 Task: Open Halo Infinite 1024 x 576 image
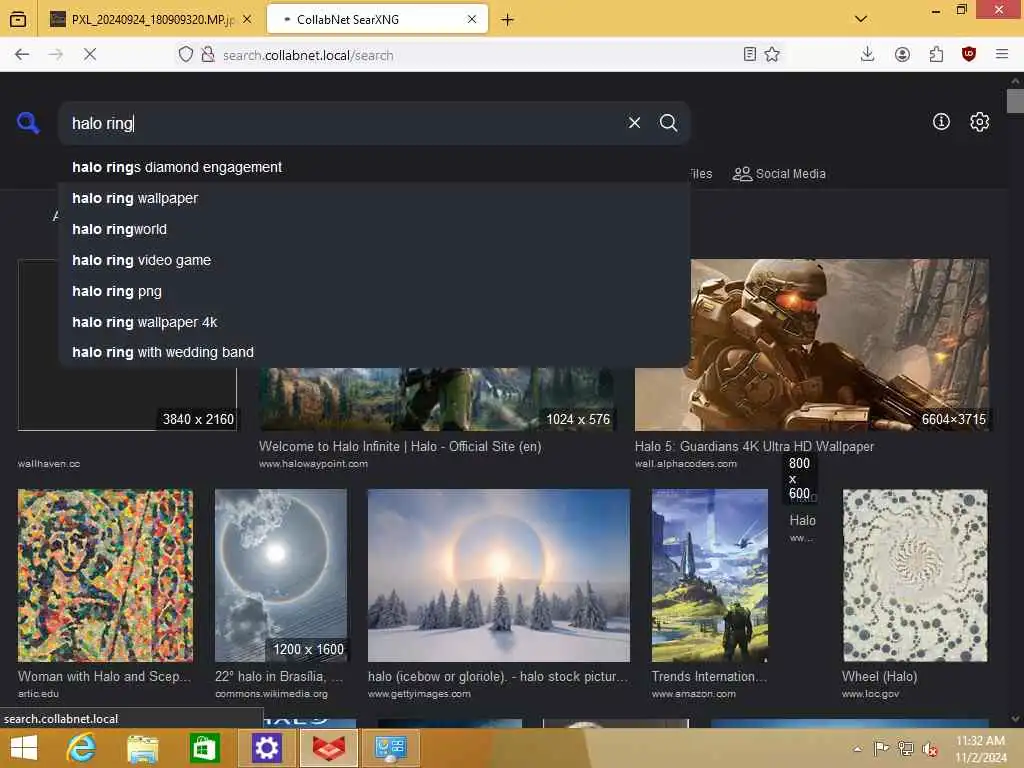click(436, 399)
